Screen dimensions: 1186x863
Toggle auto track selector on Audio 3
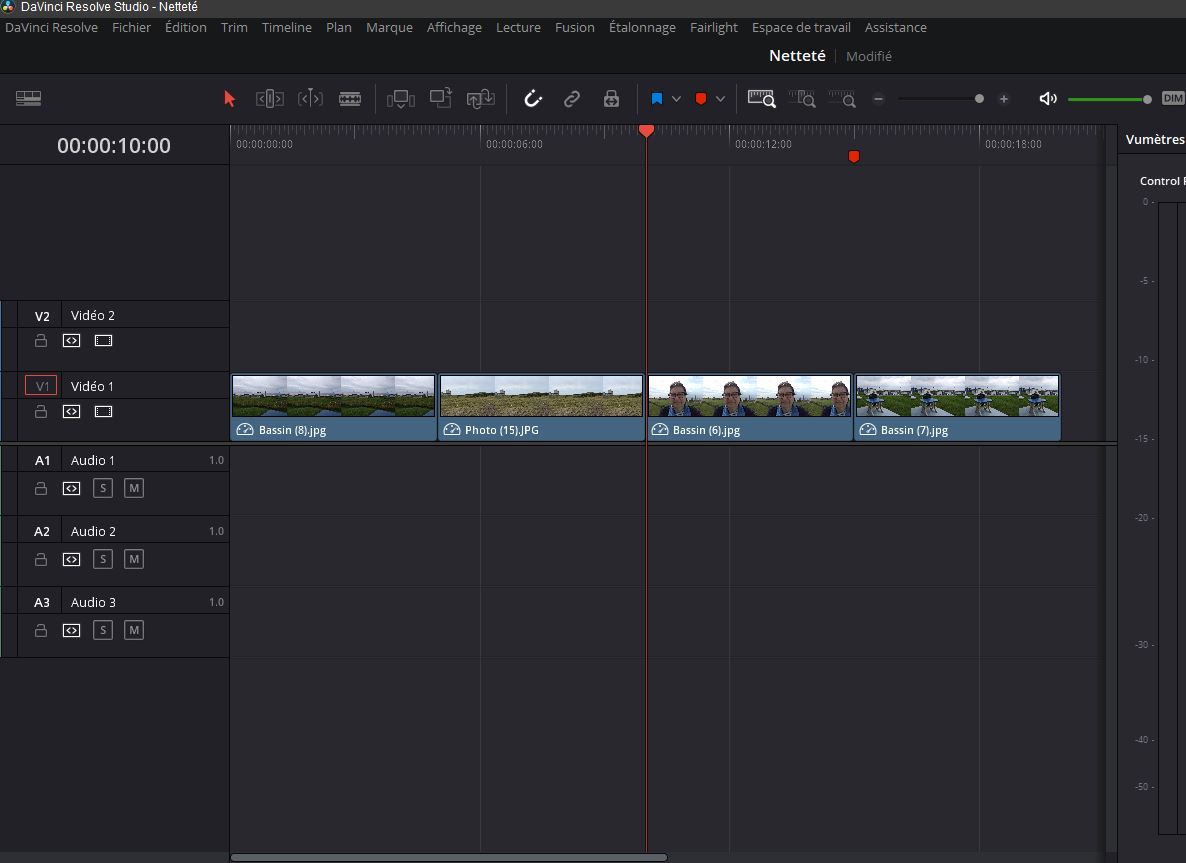point(71,630)
